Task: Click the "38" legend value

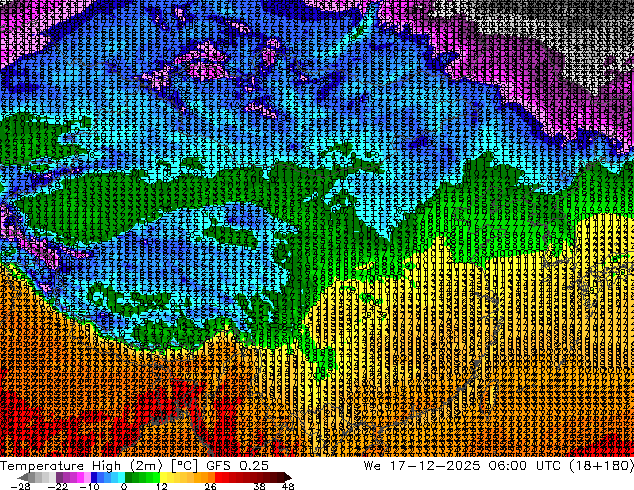Action: click(260, 486)
